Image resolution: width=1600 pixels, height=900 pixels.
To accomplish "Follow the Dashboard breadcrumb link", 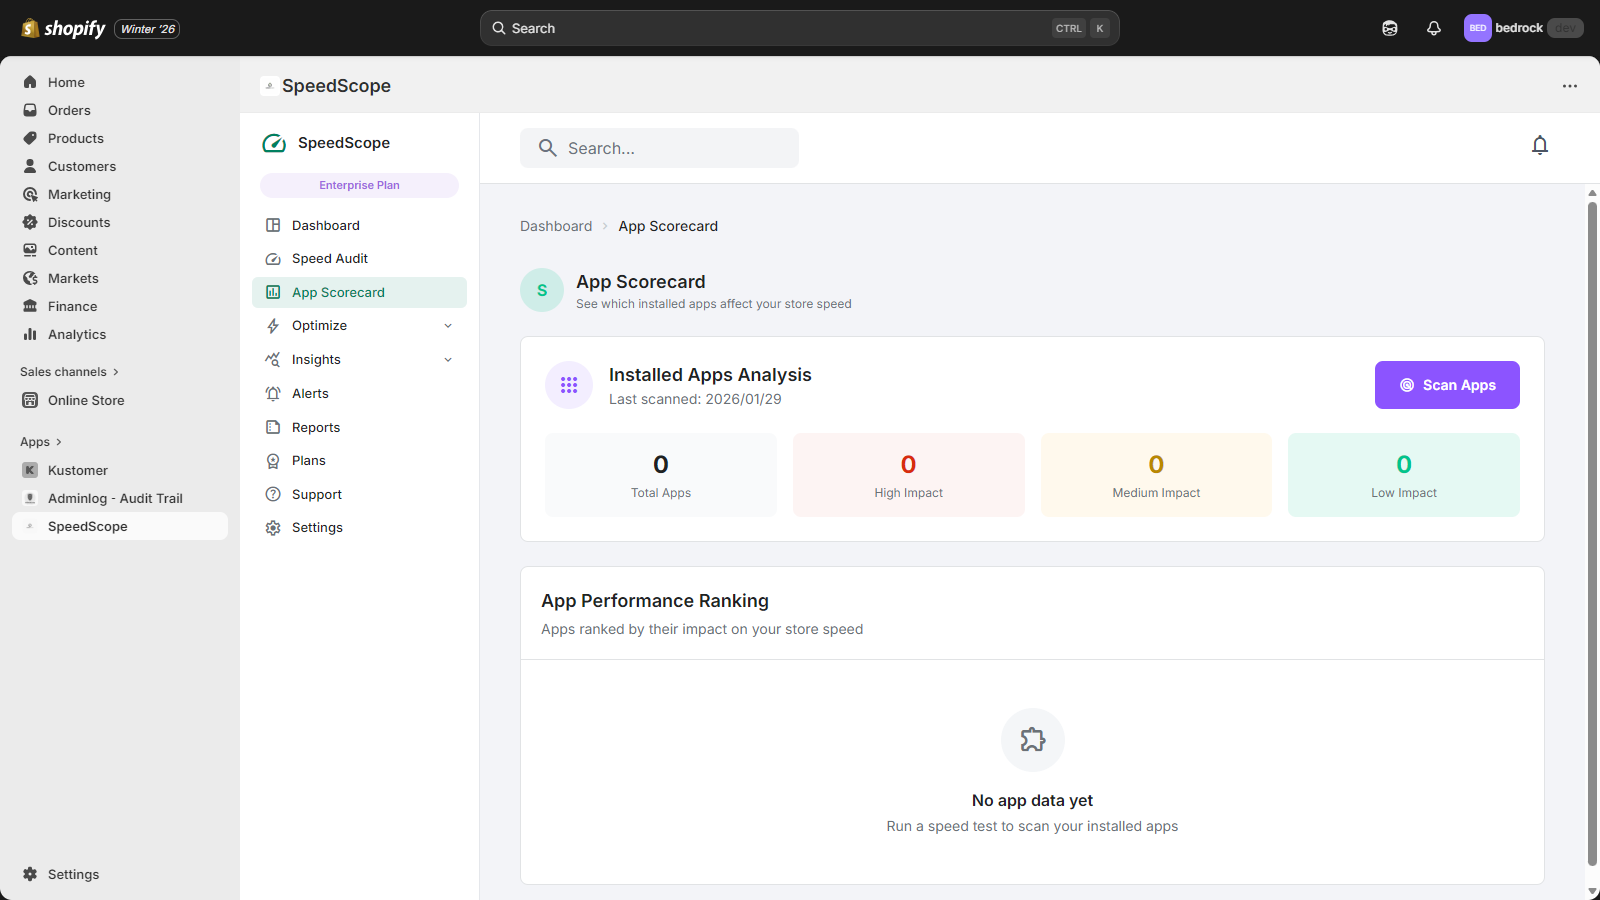I will point(556,226).
